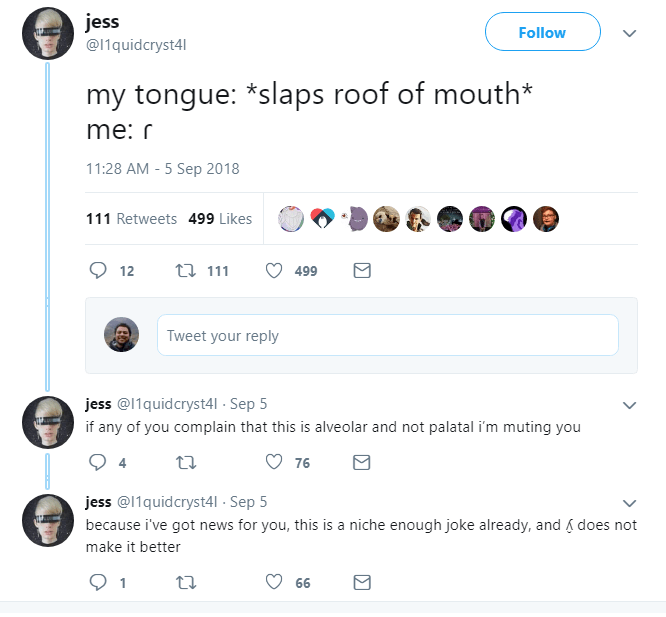The image size is (666, 617).
Task: Open the @l1quidcryst4l handle in tweet header
Action: 136,44
